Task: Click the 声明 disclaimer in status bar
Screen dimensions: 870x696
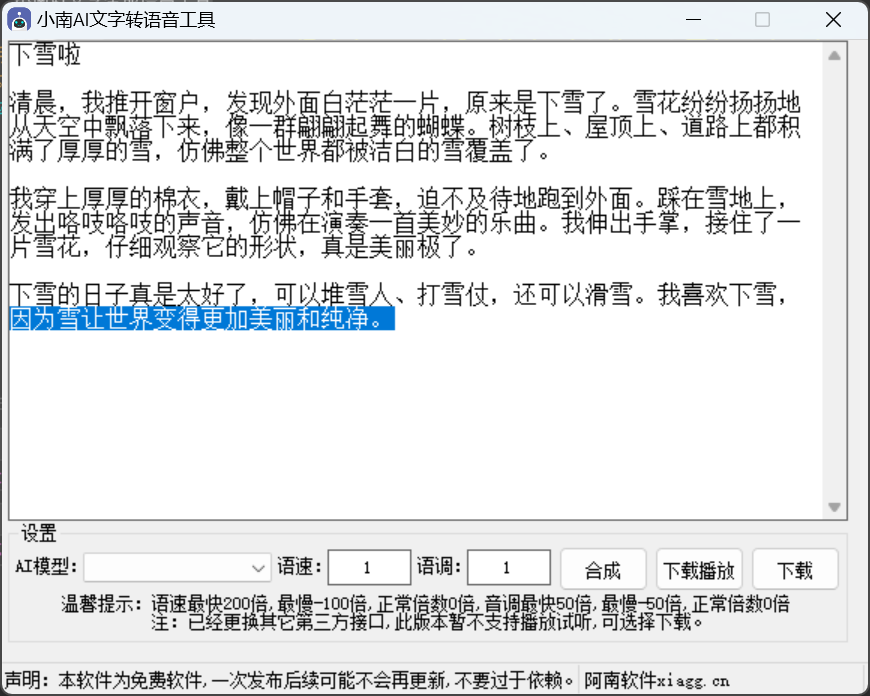Action: pyautogui.click(x=290, y=680)
